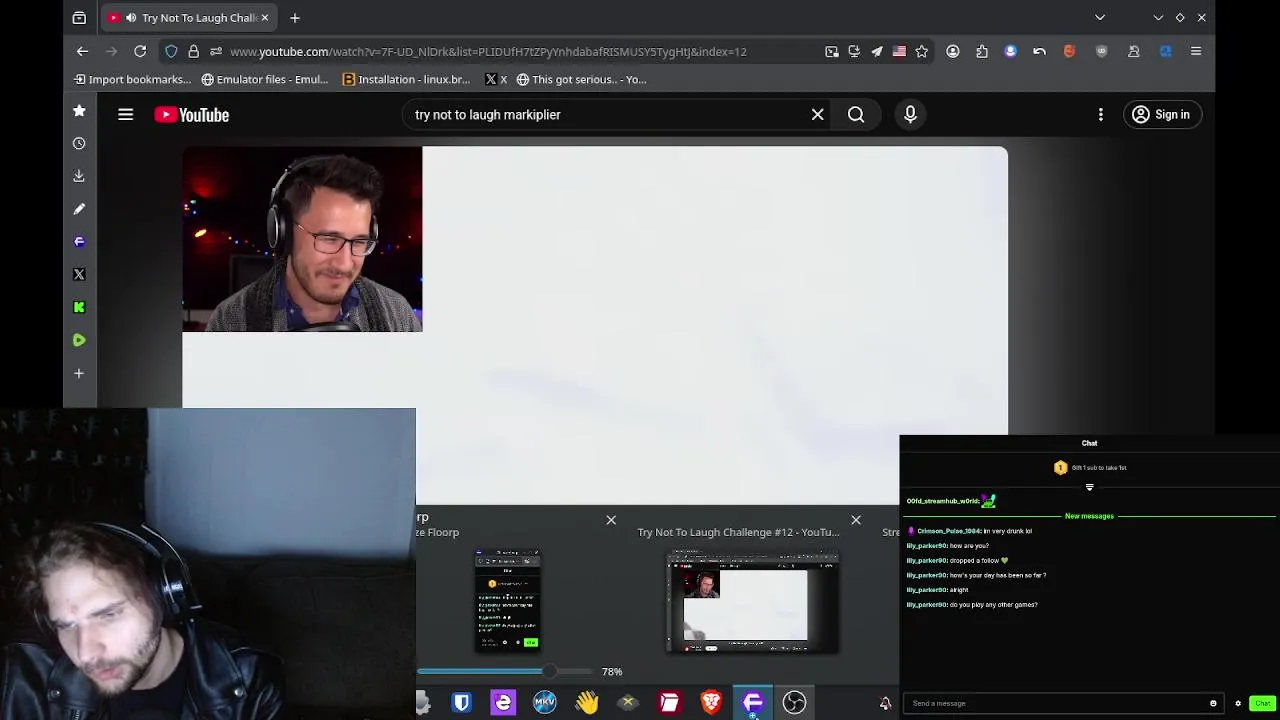This screenshot has width=1280, height=720.
Task: Open the X bookmark
Action: click(496, 79)
